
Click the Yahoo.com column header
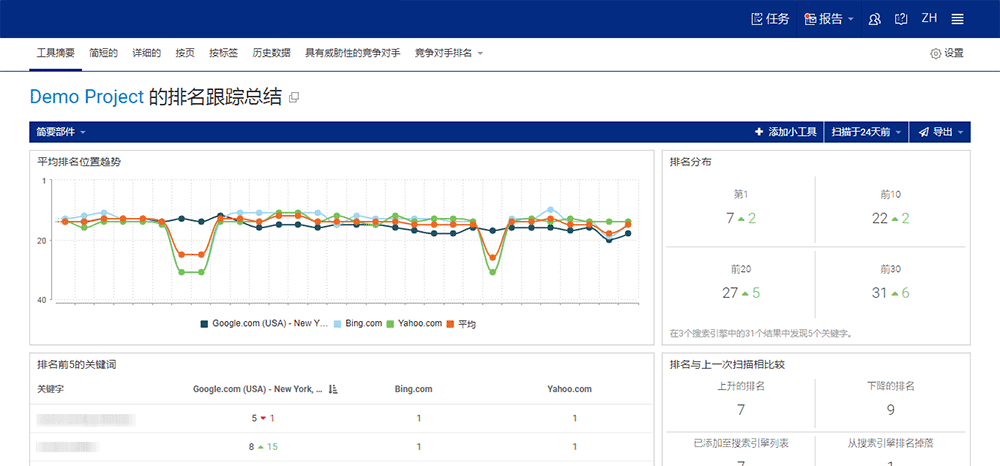[570, 389]
